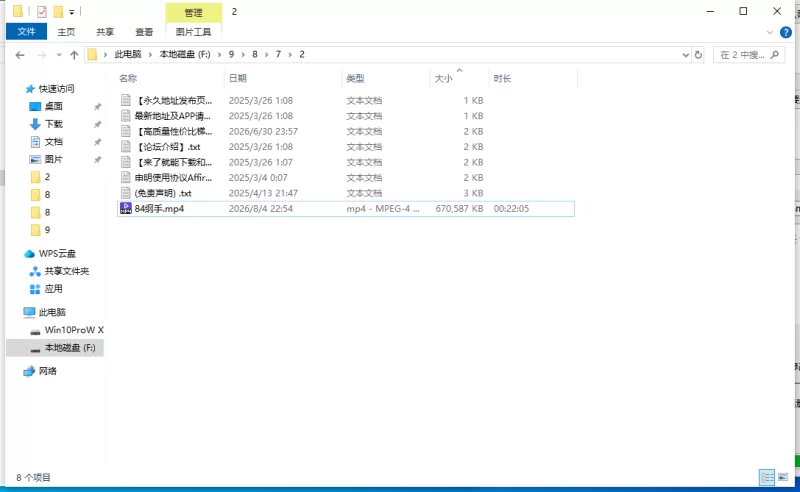Open folder 2 in navigation pane
This screenshot has height=492, width=800.
pyautogui.click(x=47, y=177)
